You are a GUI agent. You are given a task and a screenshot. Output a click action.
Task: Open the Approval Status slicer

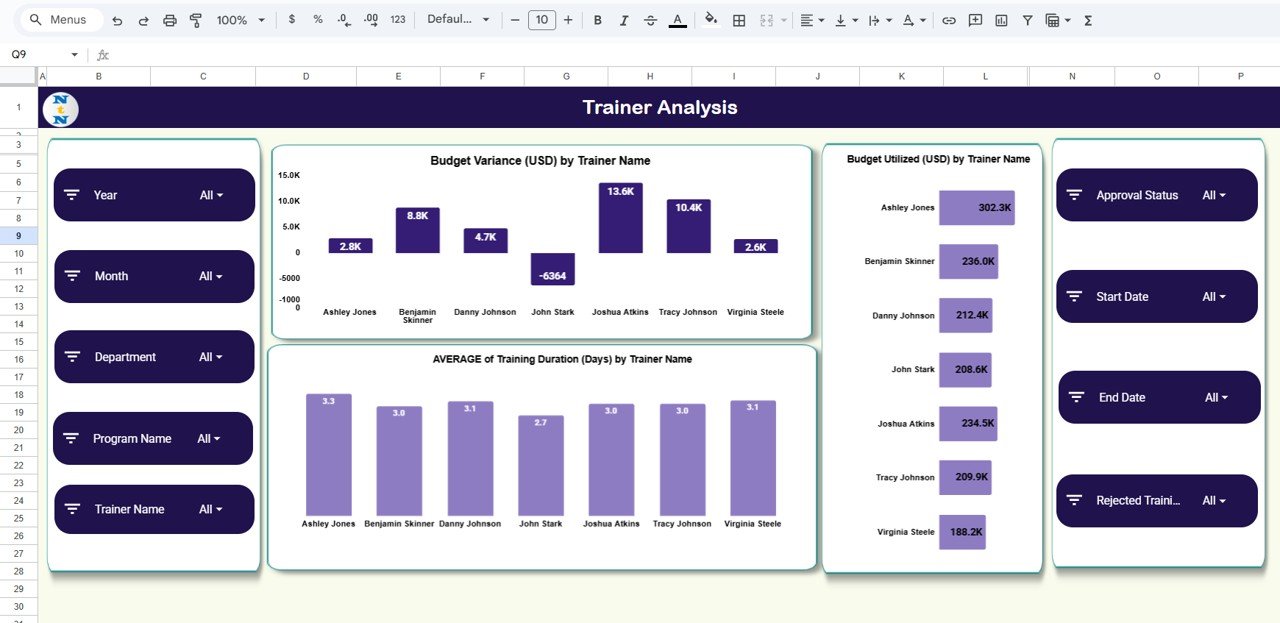(1214, 195)
